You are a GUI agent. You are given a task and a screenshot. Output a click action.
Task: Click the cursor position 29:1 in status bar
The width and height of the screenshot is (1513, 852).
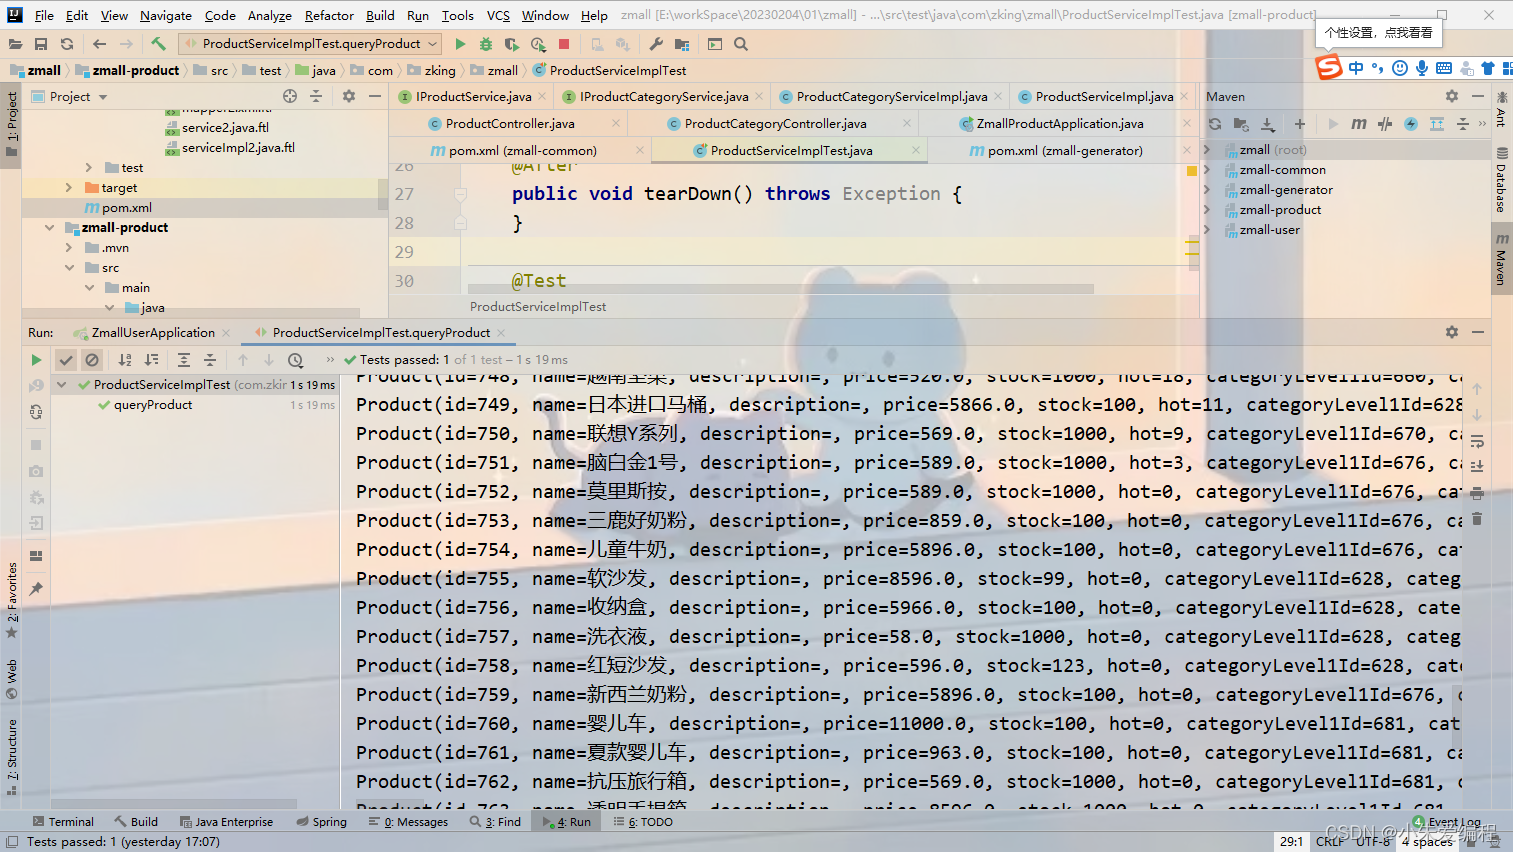click(1291, 842)
